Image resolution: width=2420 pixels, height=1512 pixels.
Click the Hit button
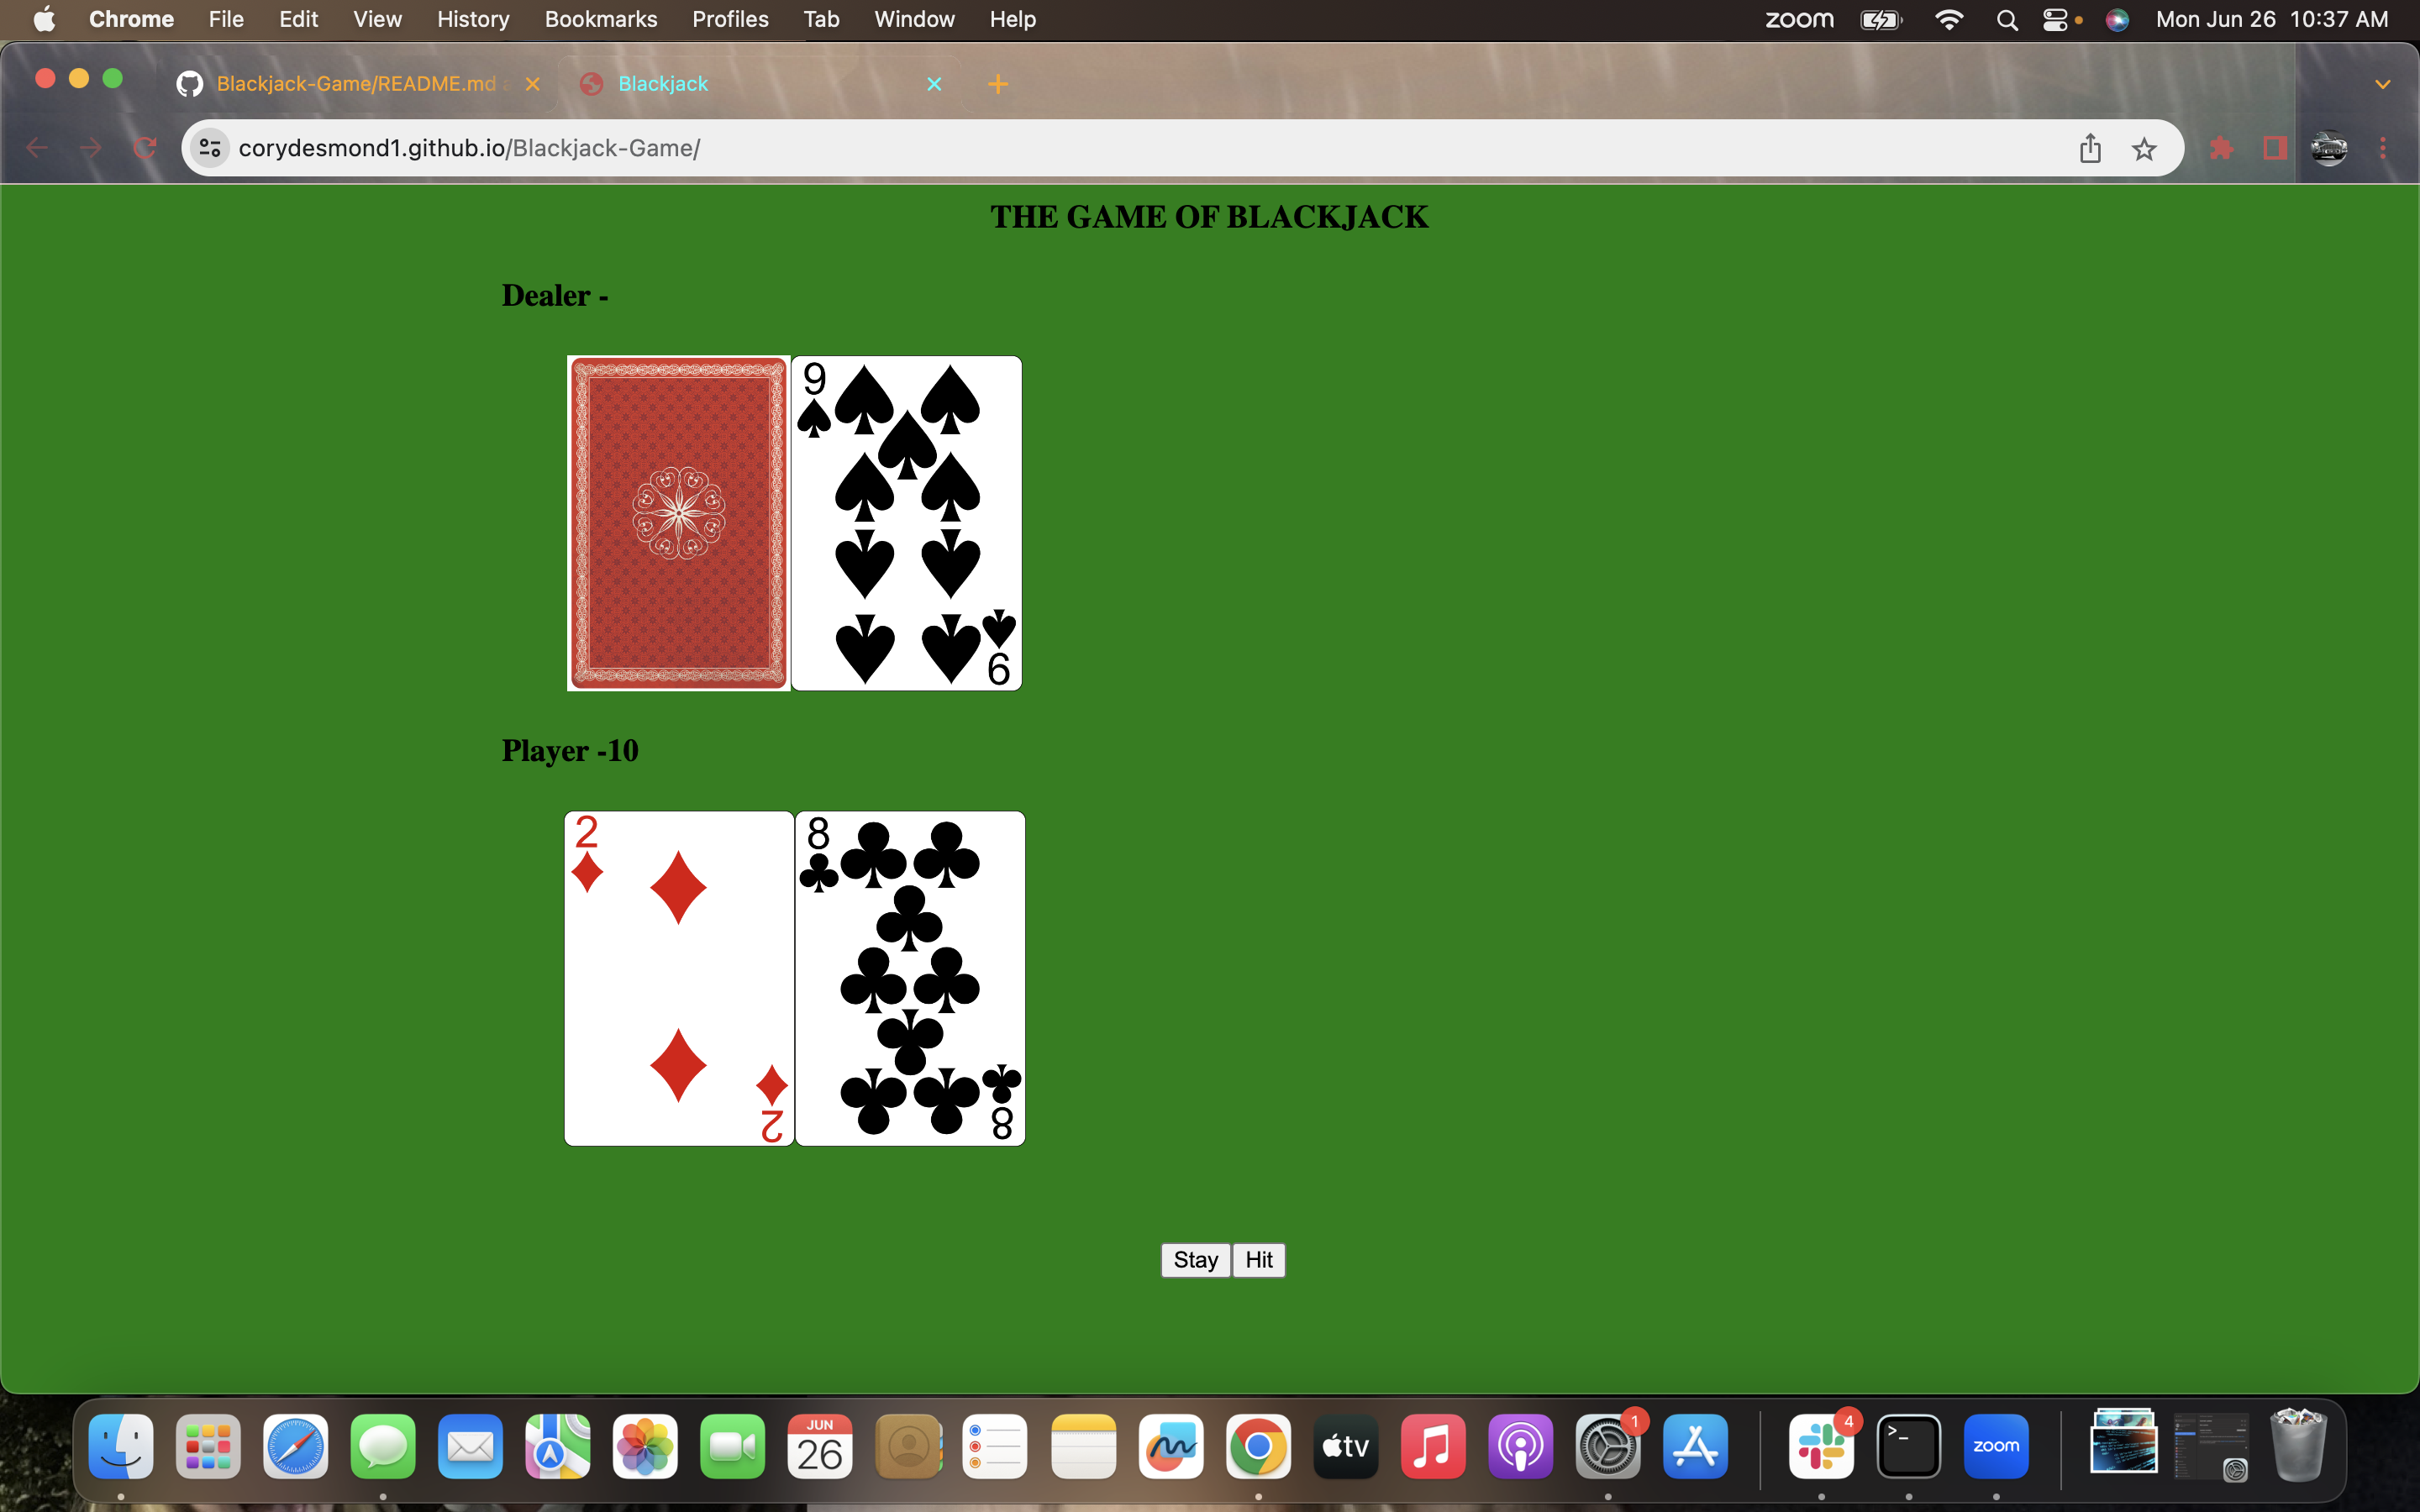(x=1258, y=1260)
